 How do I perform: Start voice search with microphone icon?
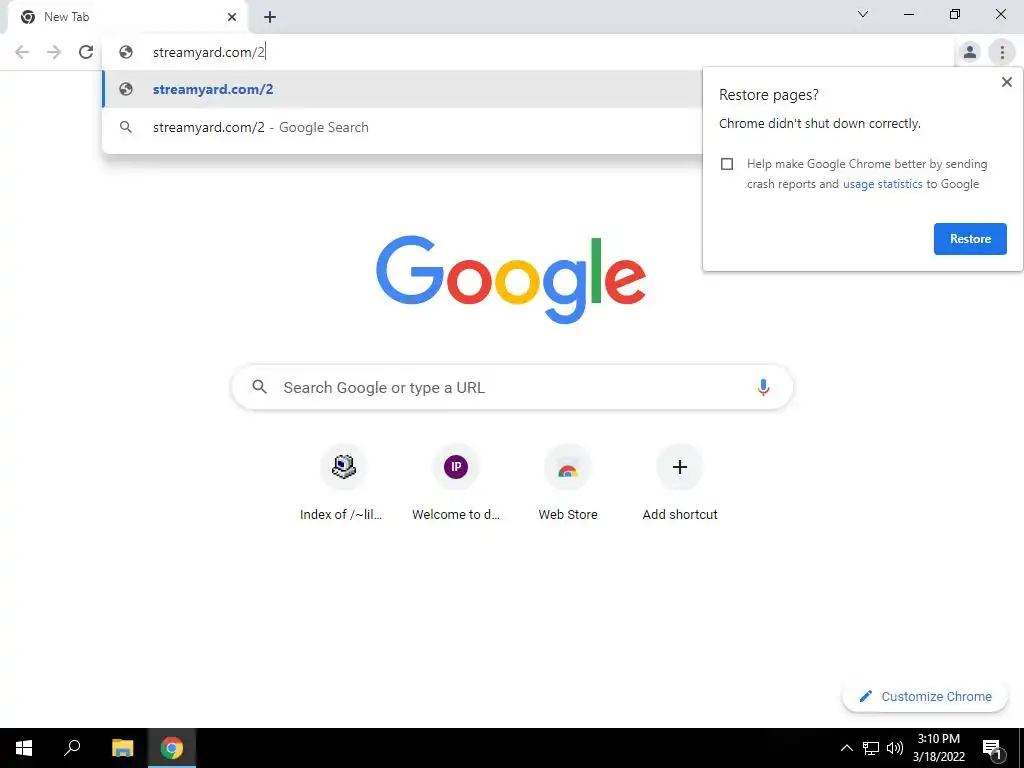point(763,387)
